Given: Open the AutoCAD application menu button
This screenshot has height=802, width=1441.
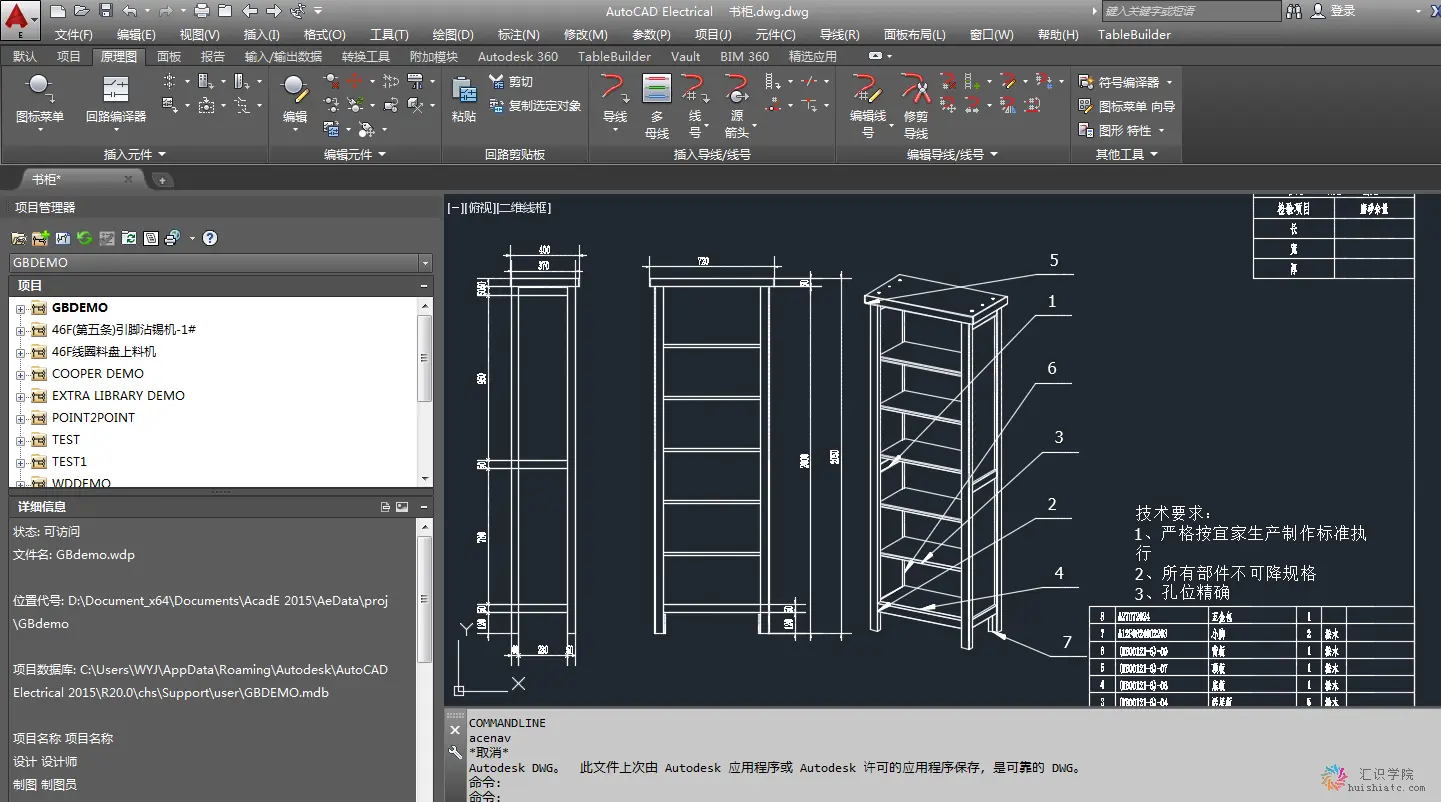Looking at the screenshot, I should pyautogui.click(x=20, y=18).
